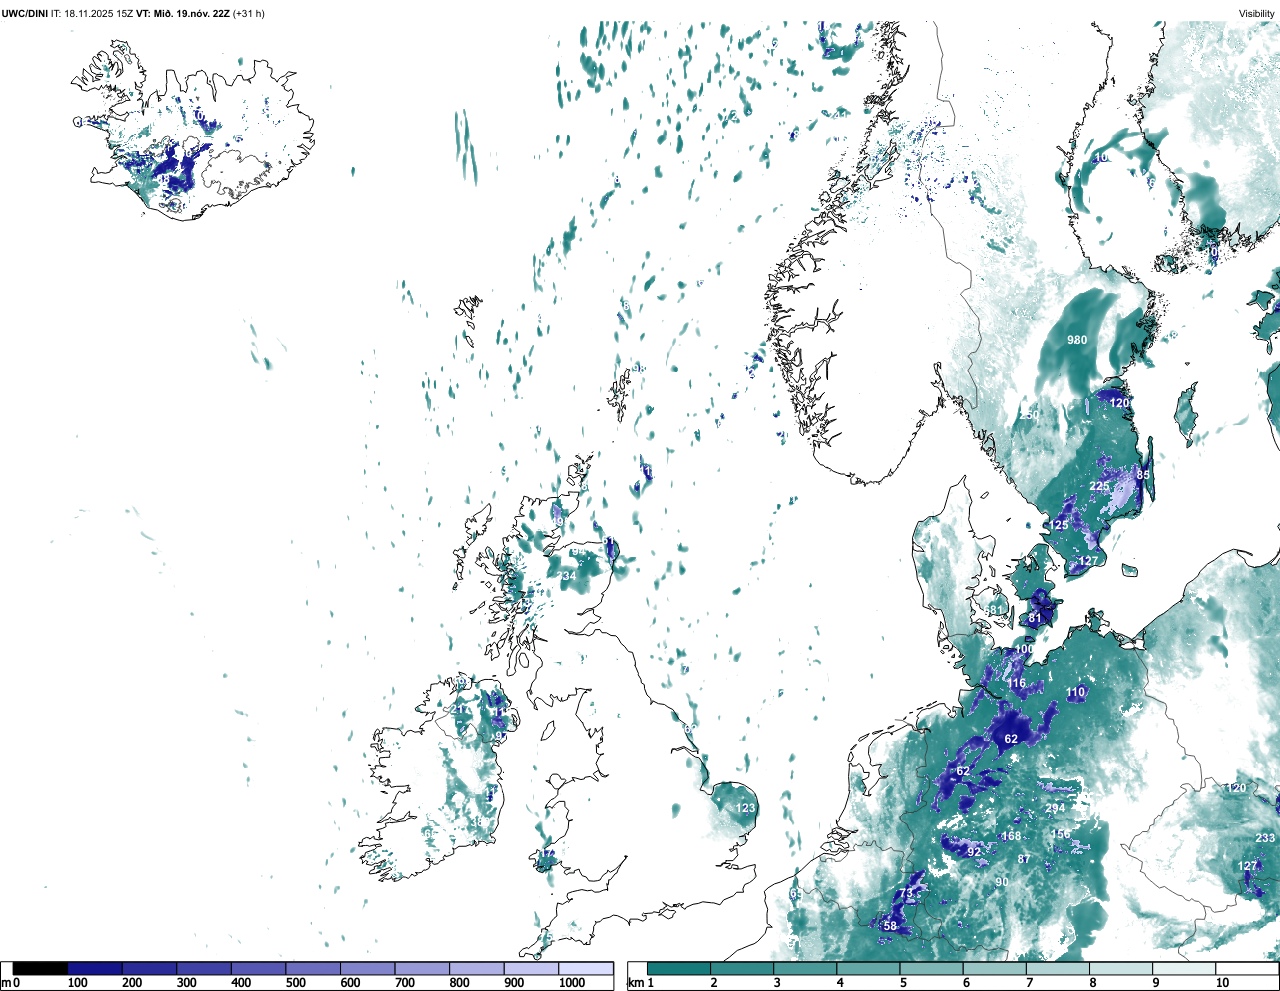Click the '110' visibility value on the map

(x=1076, y=692)
